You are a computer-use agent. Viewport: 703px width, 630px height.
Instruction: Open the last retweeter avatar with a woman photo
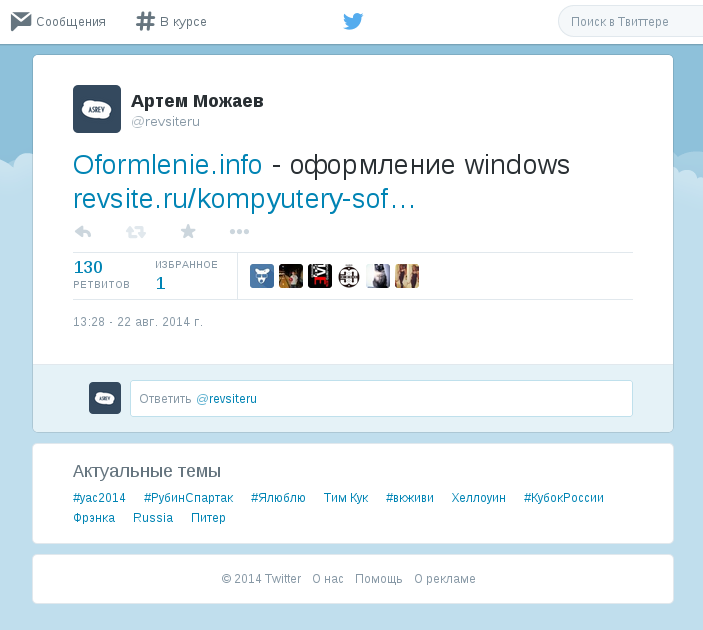pyautogui.click(x=407, y=276)
